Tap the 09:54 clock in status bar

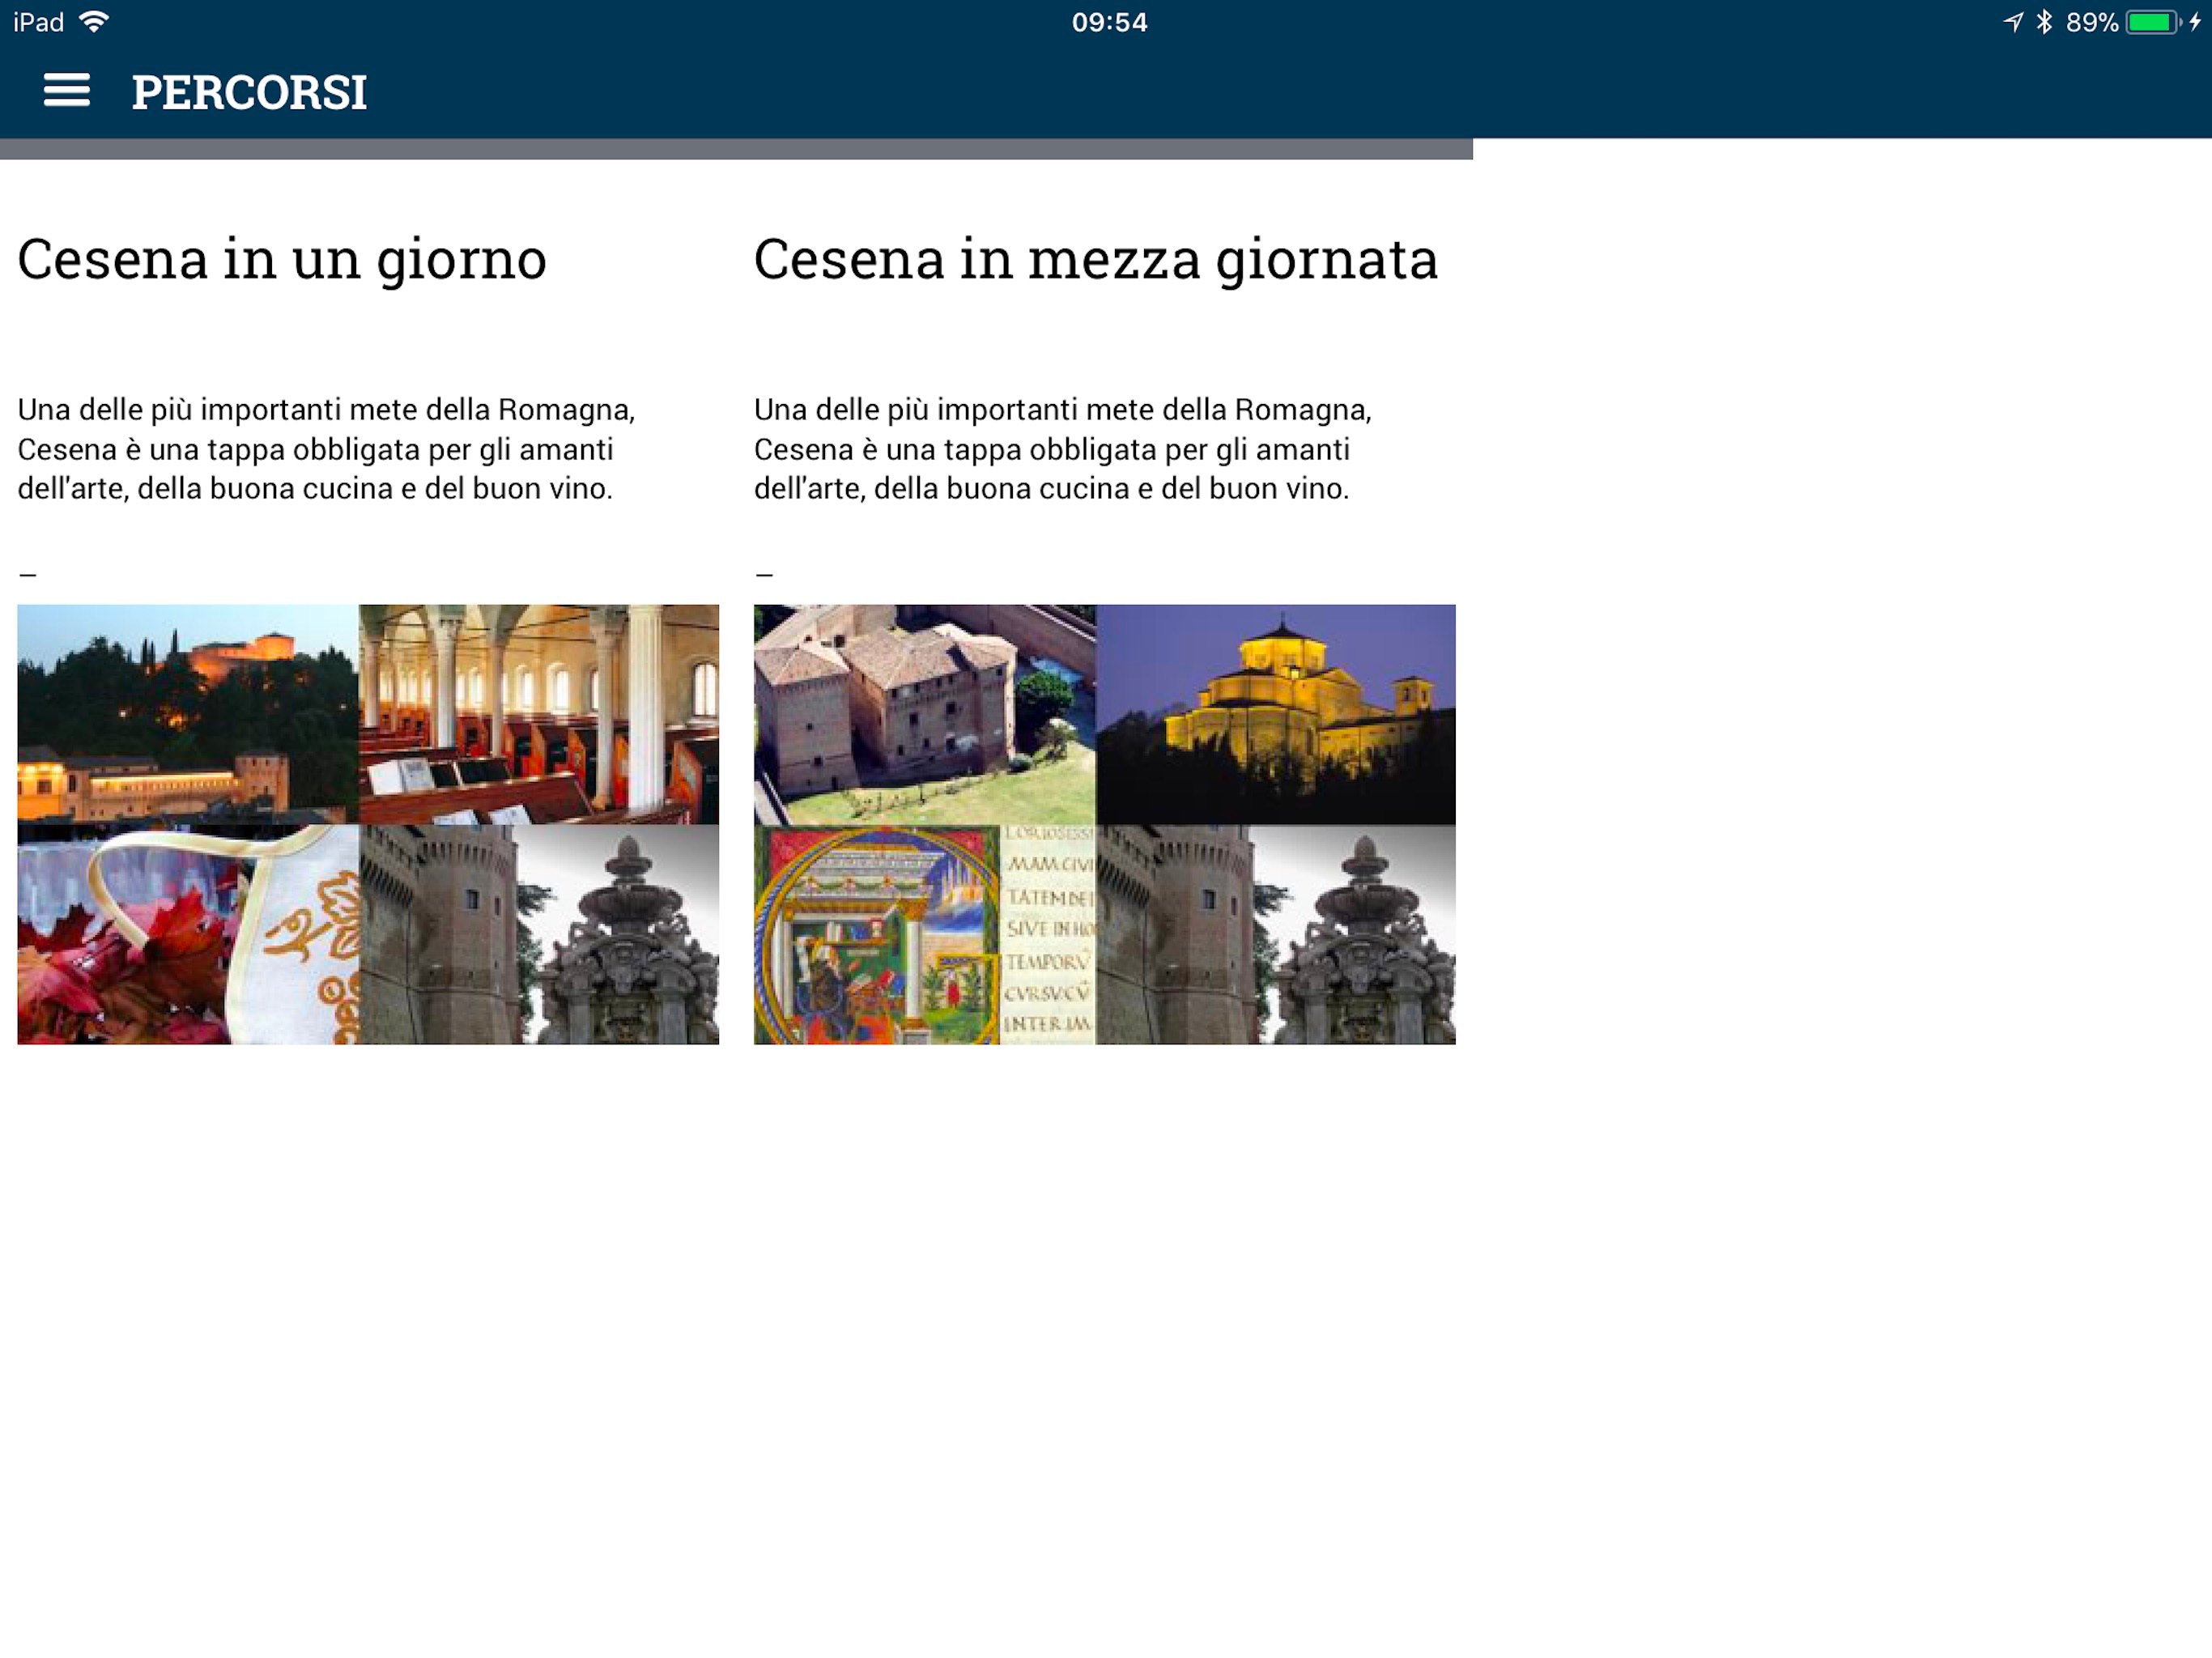1108,22
